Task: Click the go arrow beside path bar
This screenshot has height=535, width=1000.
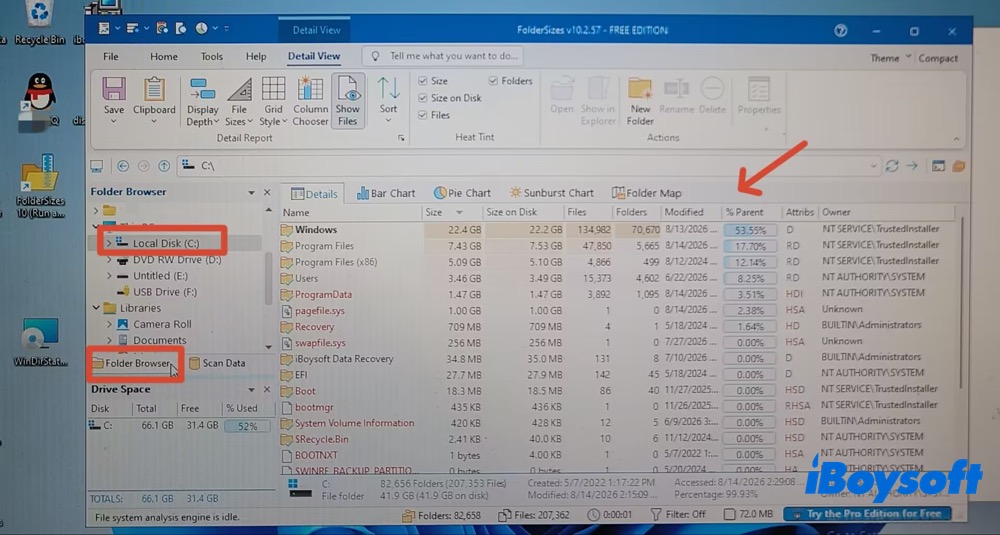Action: [912, 166]
